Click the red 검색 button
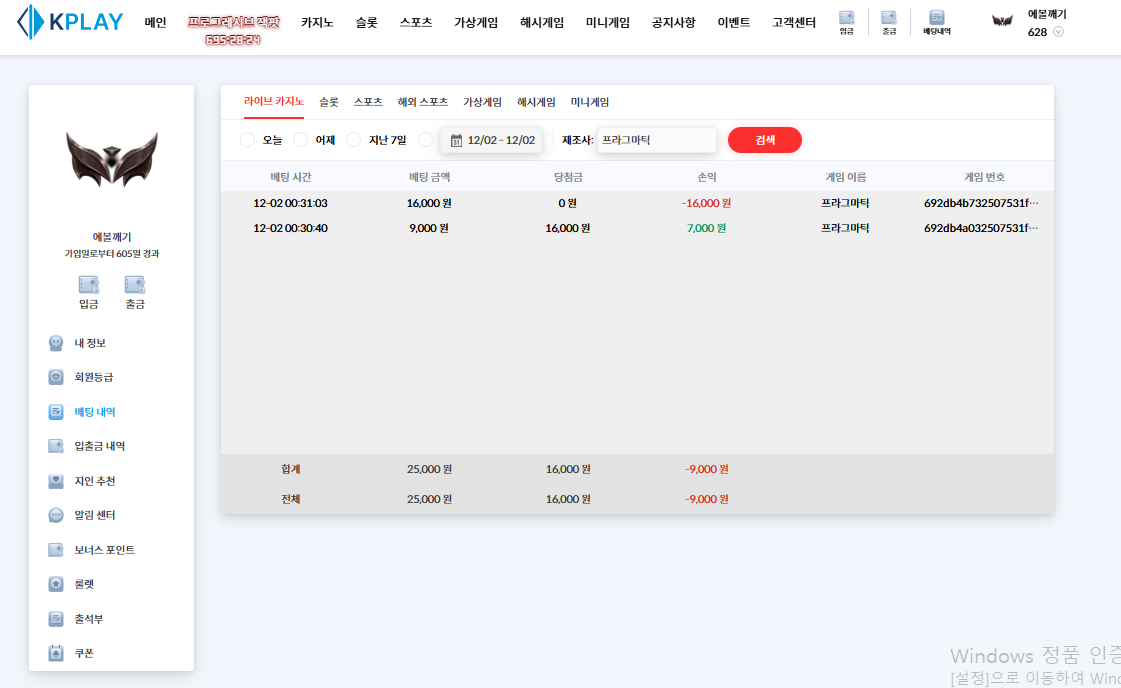 764,140
